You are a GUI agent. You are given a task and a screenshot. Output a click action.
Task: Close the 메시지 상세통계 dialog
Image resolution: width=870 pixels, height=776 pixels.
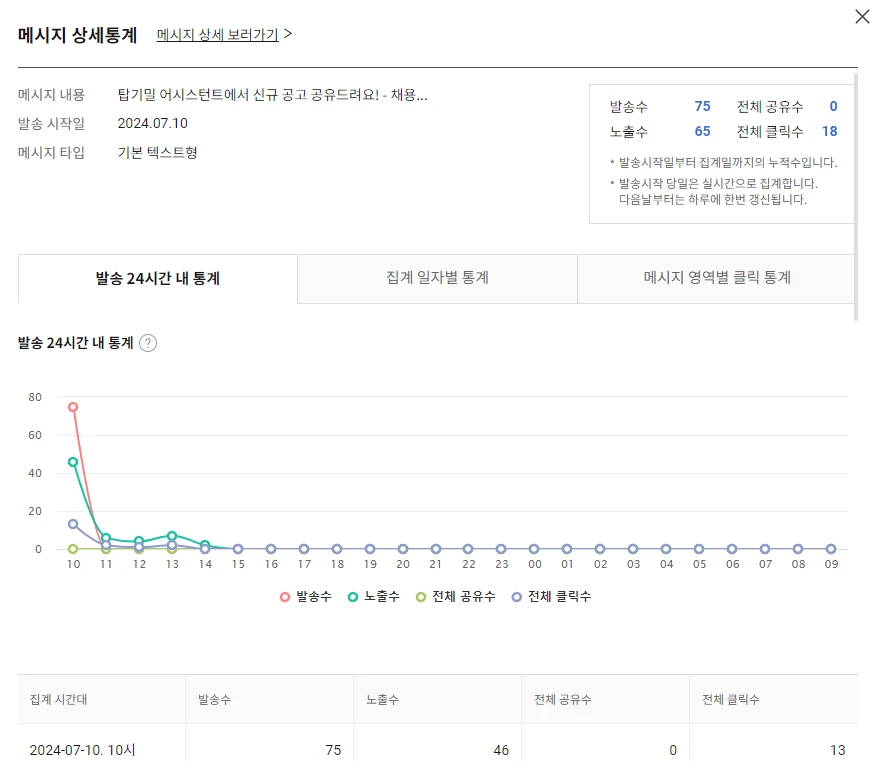[862, 17]
